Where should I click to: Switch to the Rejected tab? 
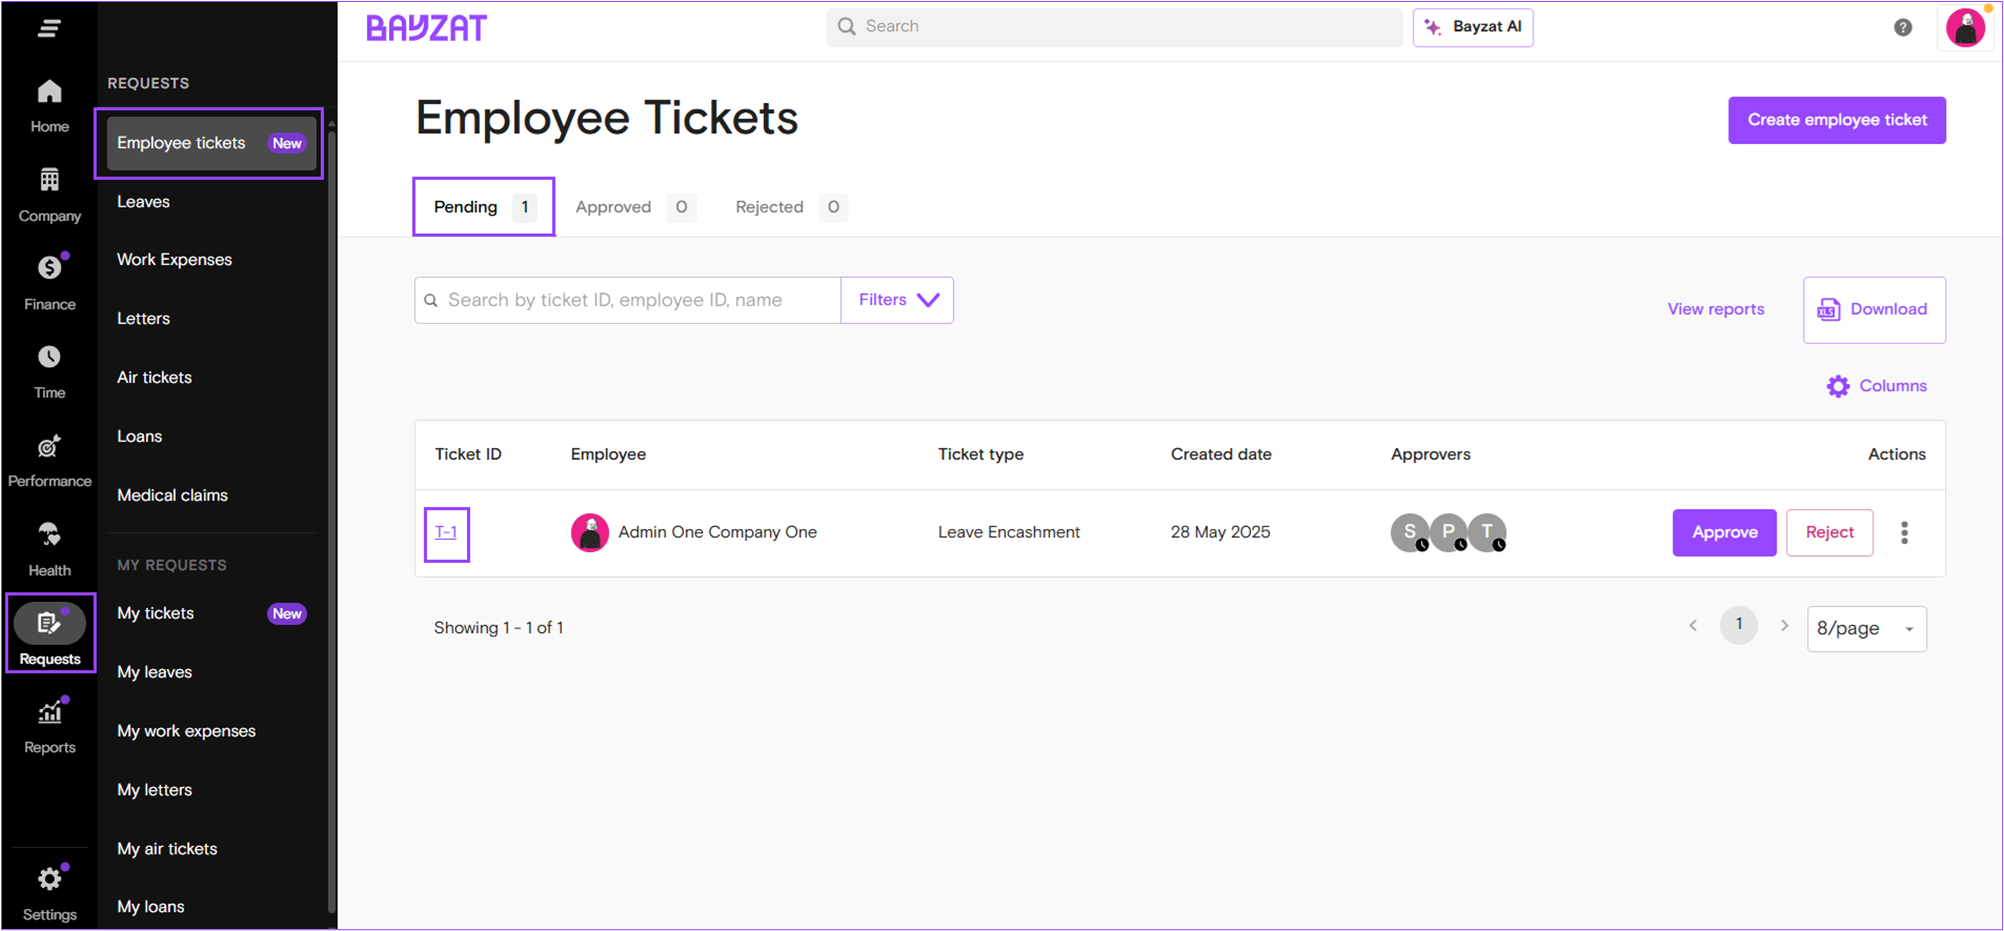tap(769, 207)
